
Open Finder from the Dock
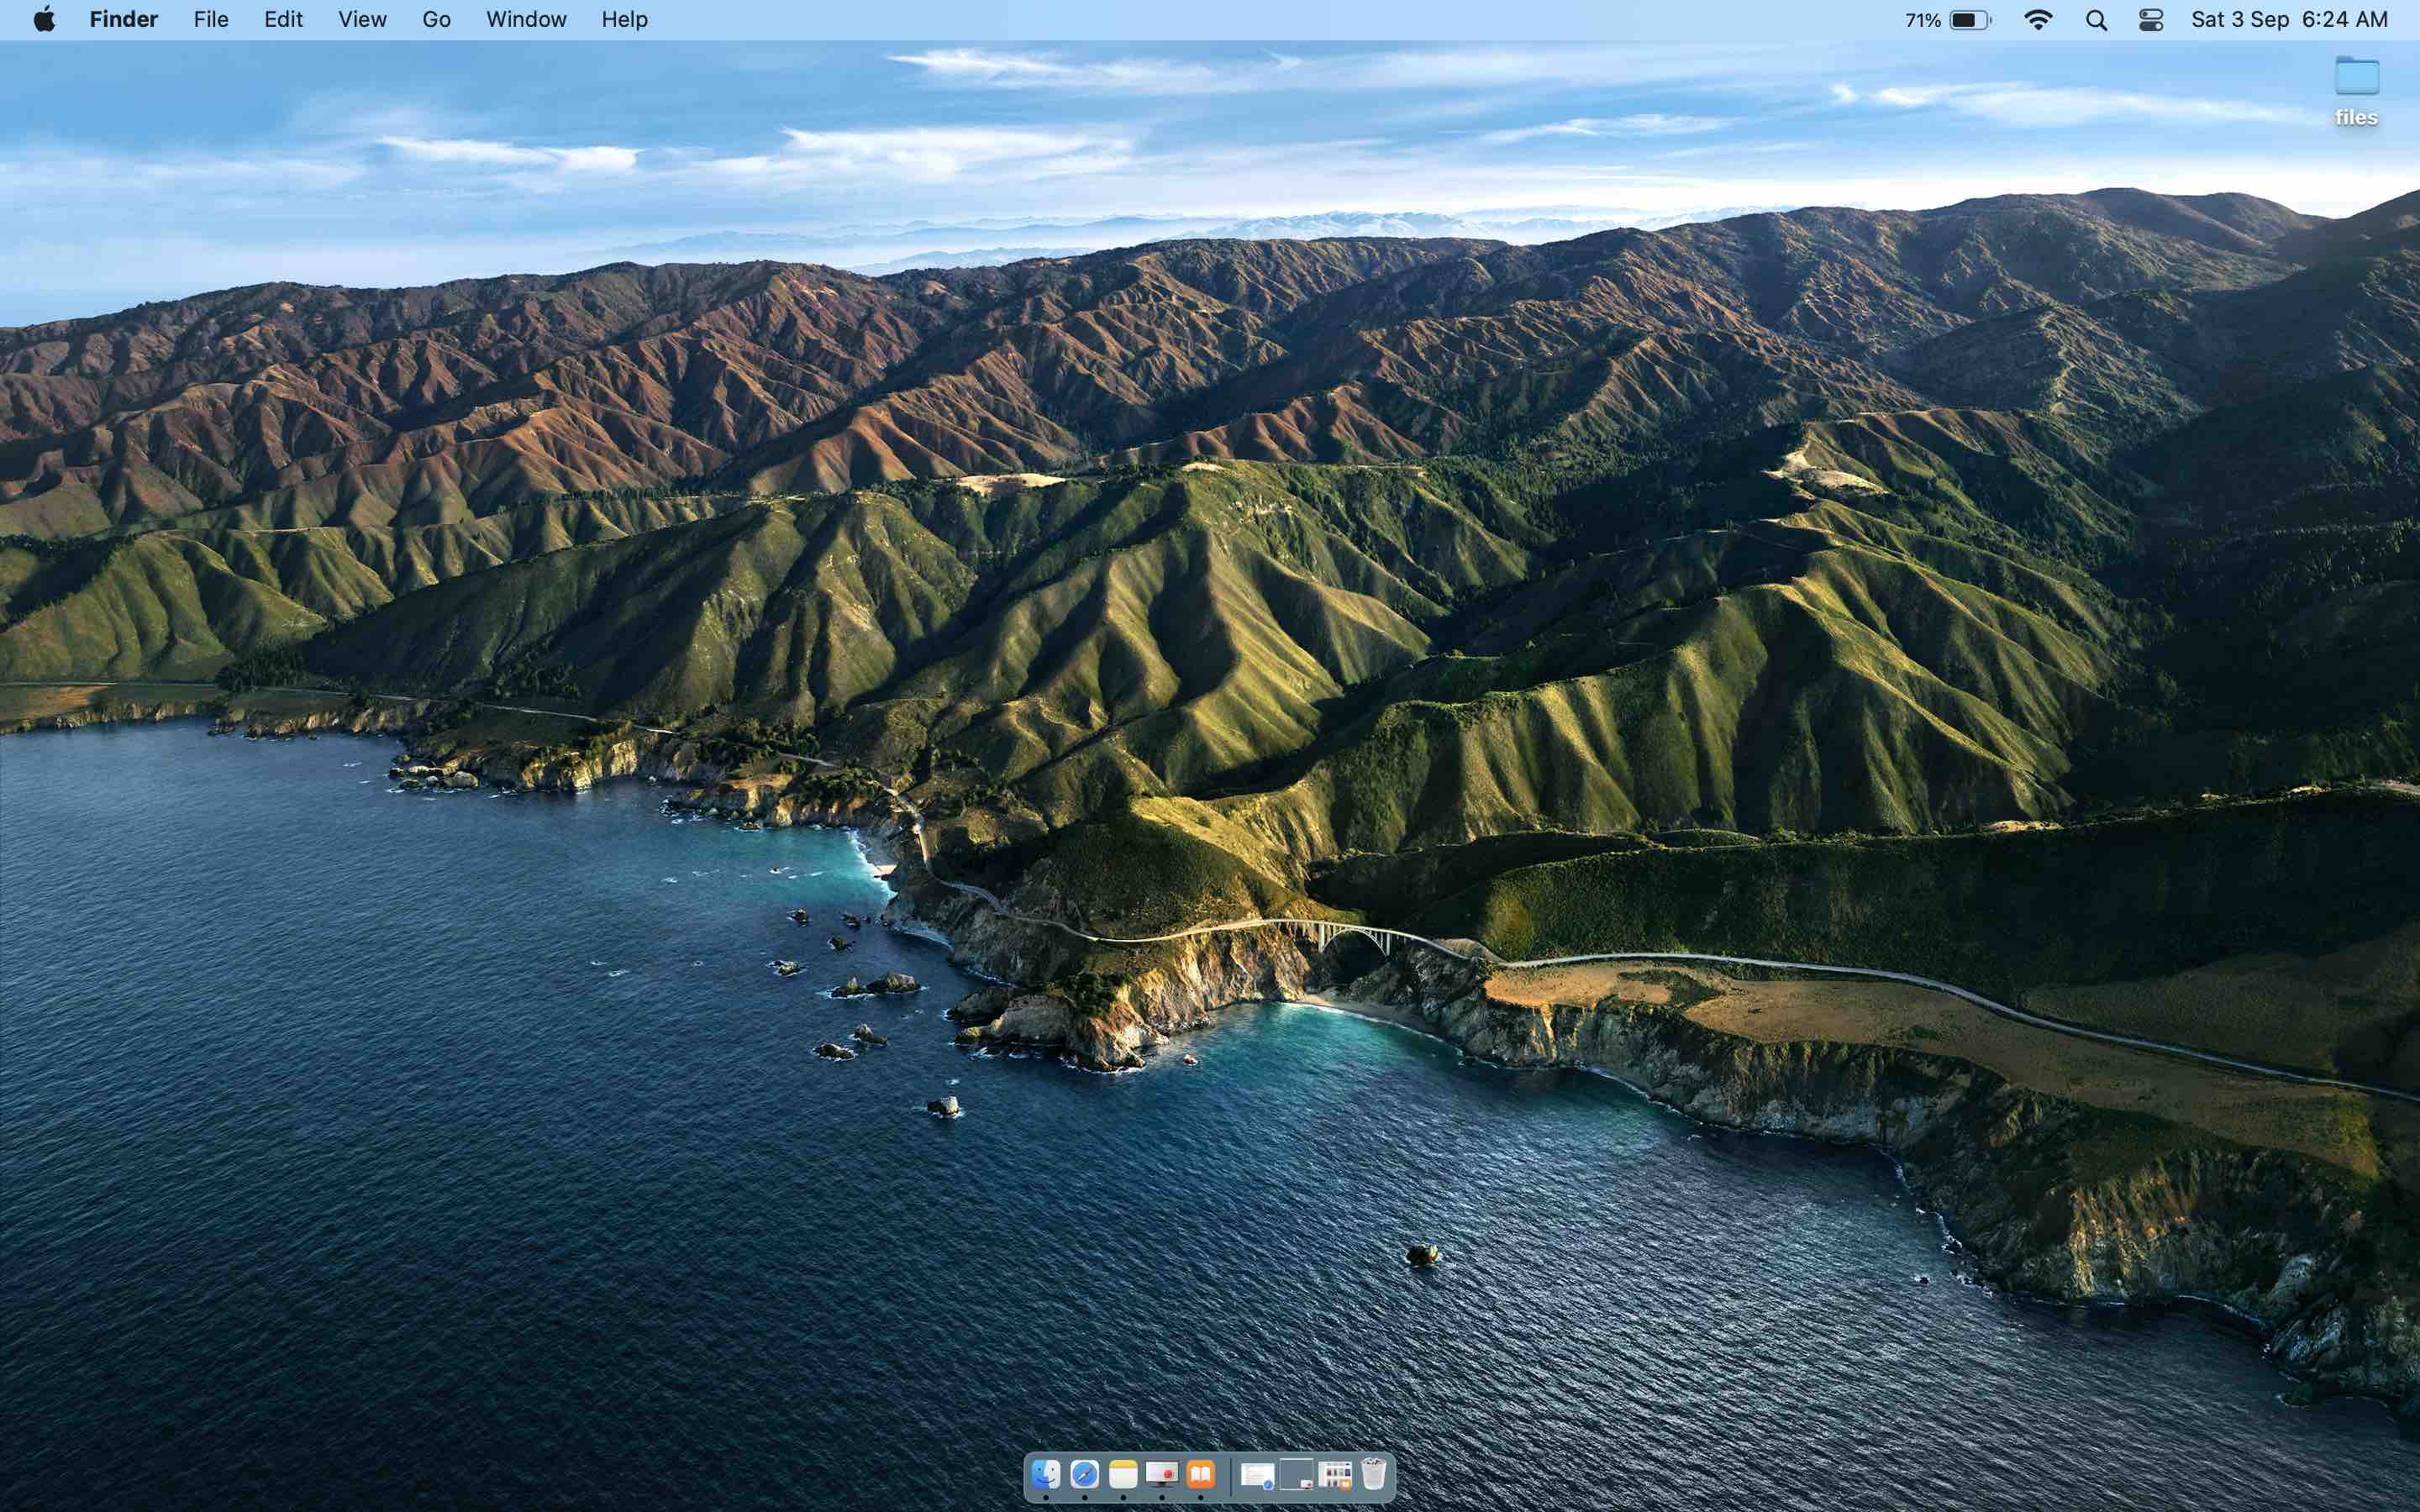[1045, 1474]
